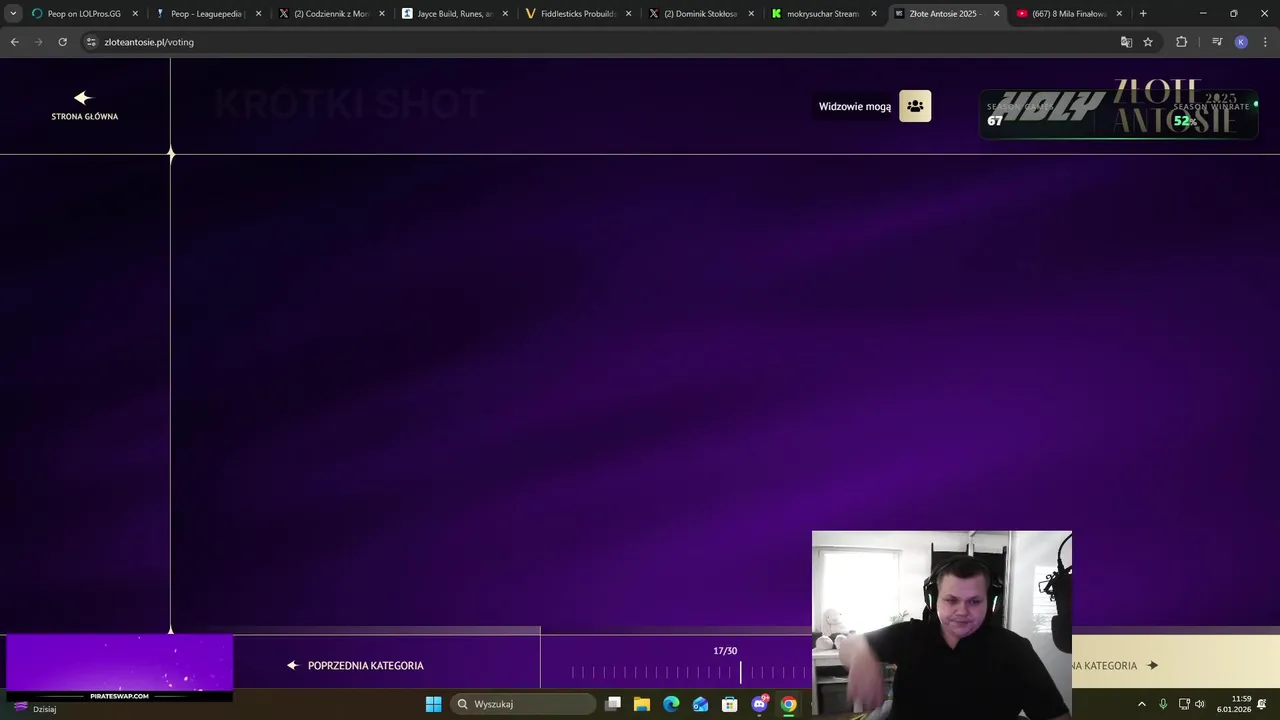Expand the tab search dropdown arrow

coord(13,14)
